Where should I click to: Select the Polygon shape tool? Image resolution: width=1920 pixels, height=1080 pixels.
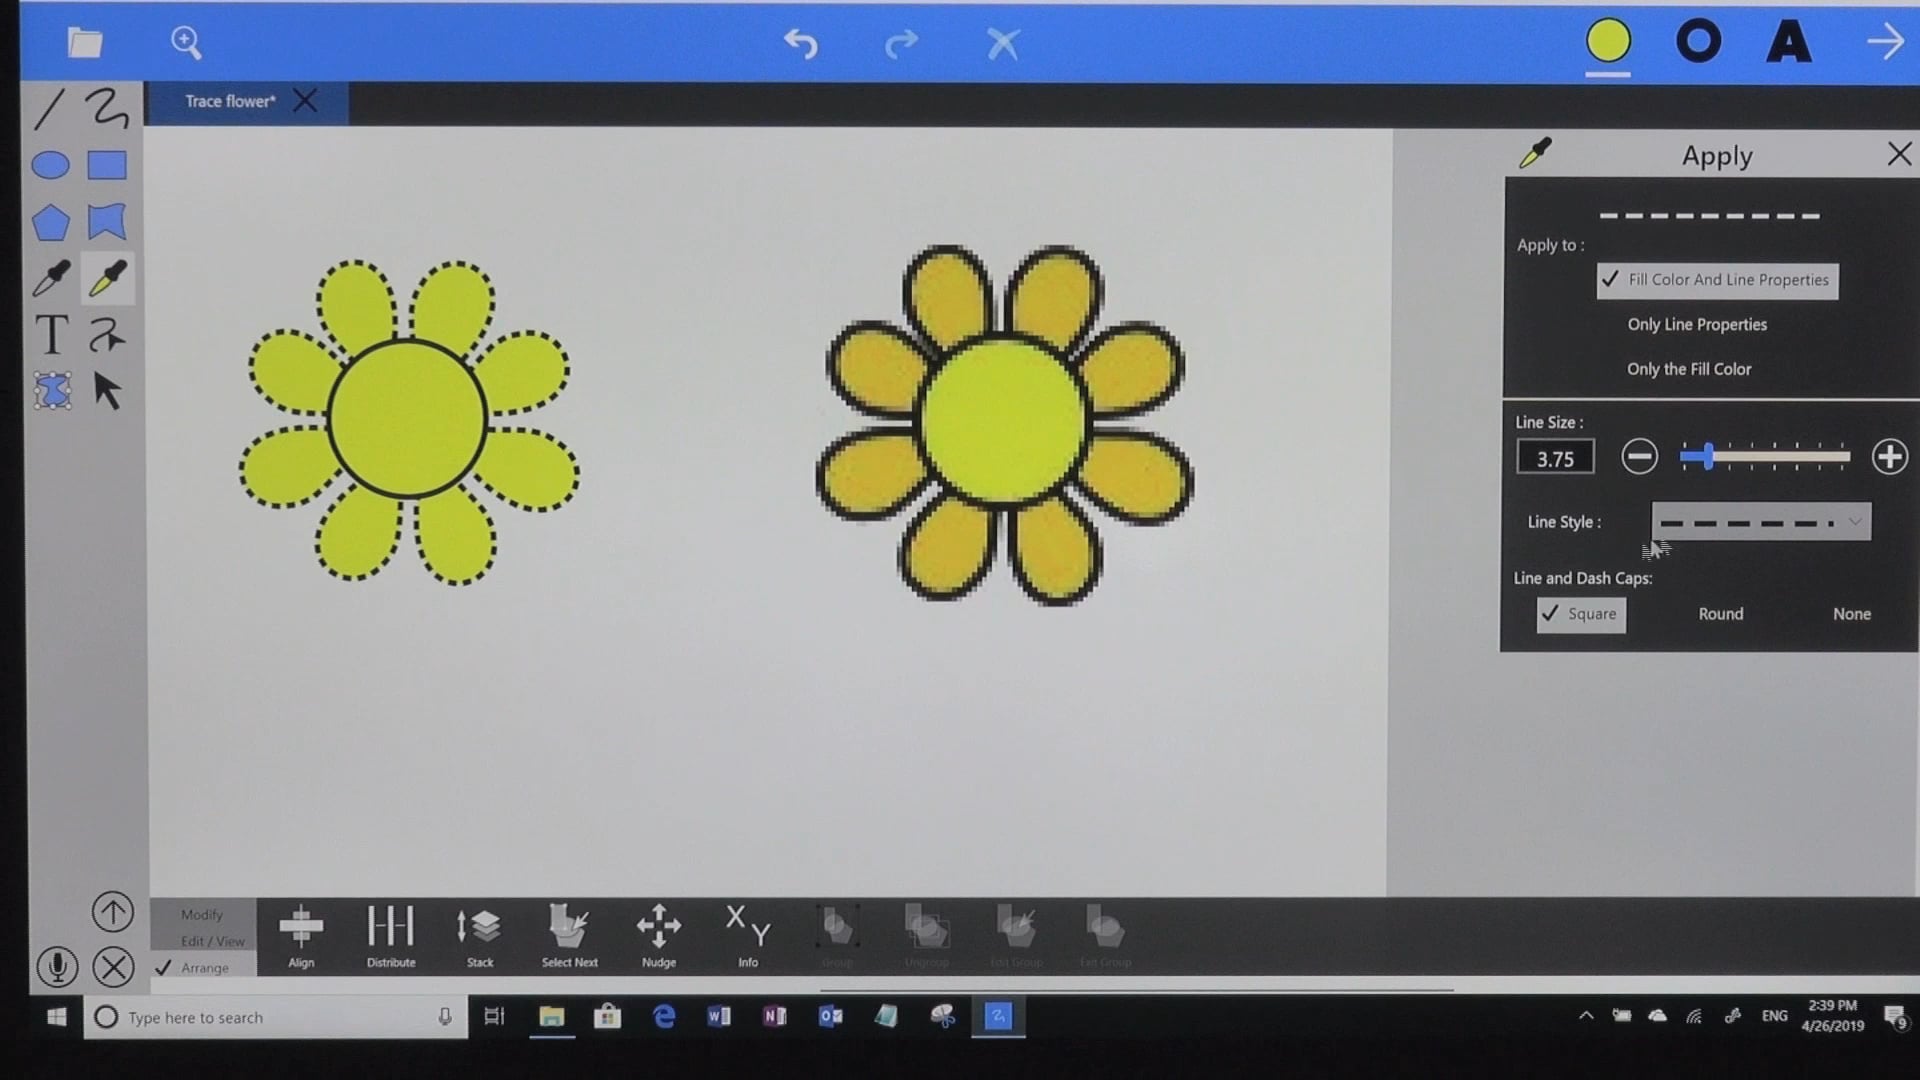click(50, 222)
